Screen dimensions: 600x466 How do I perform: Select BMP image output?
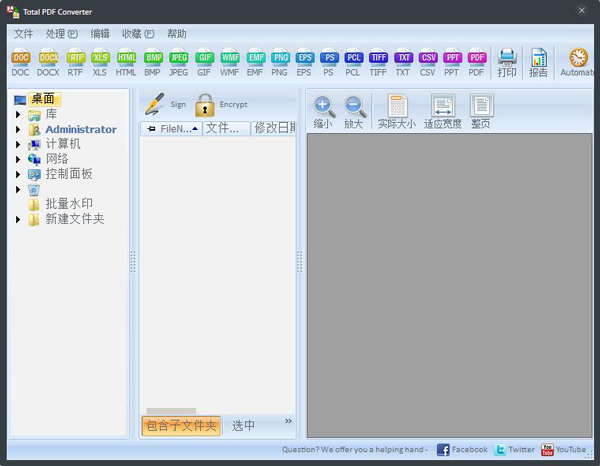153,62
